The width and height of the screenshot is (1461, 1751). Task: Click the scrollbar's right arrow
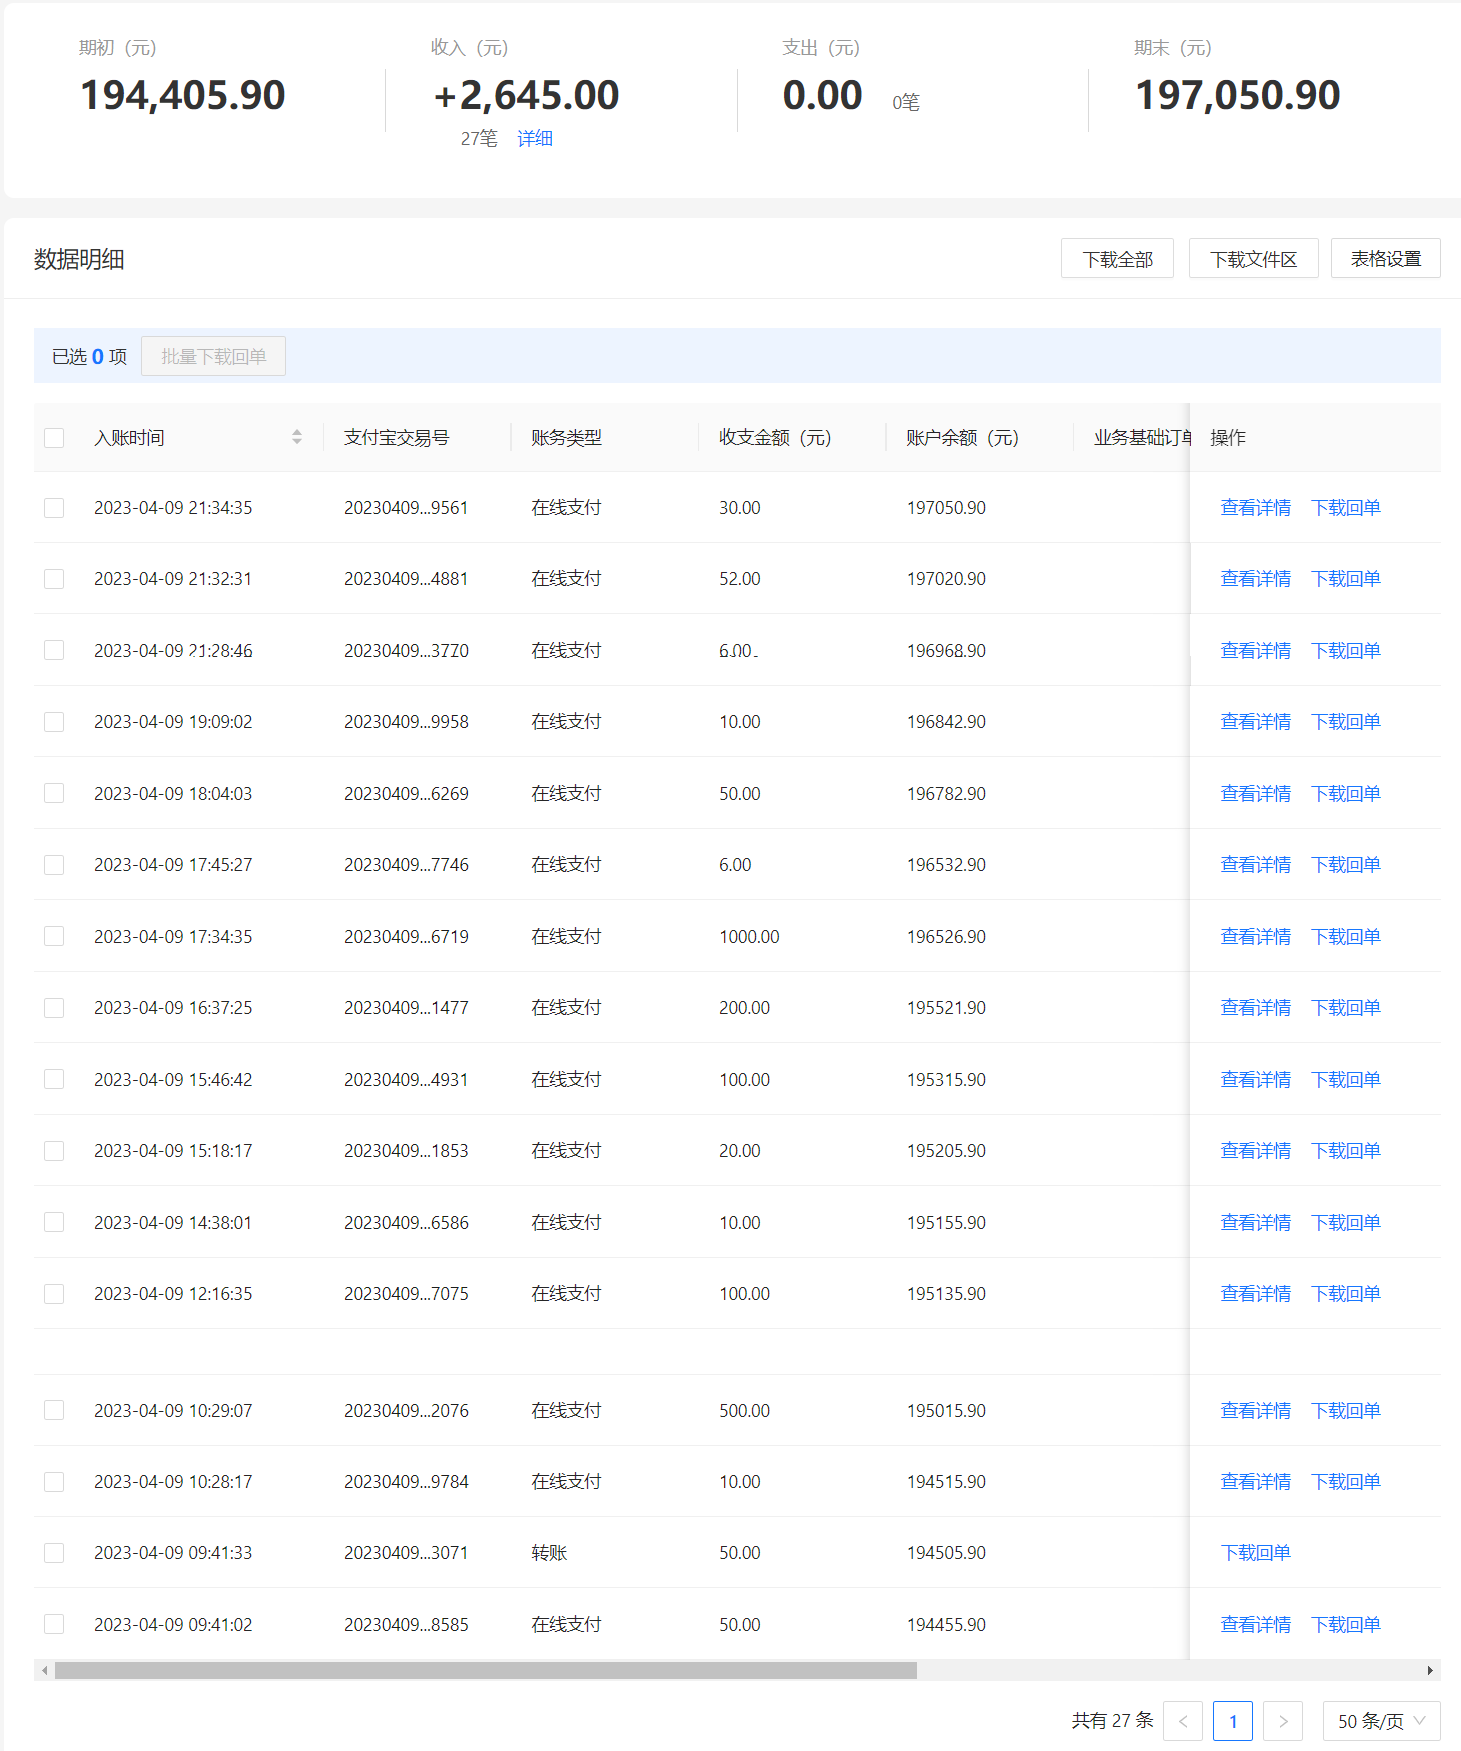(x=1430, y=1671)
